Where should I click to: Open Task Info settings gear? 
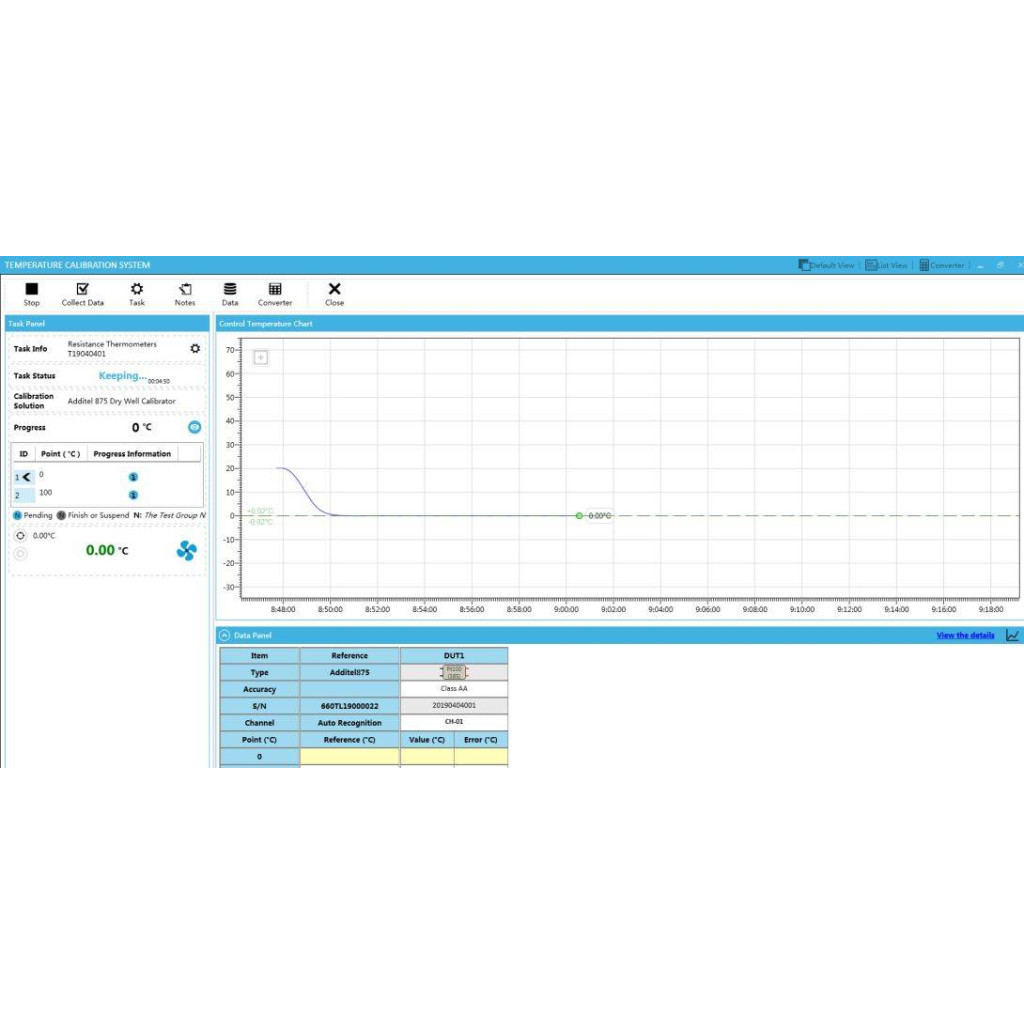click(x=195, y=349)
